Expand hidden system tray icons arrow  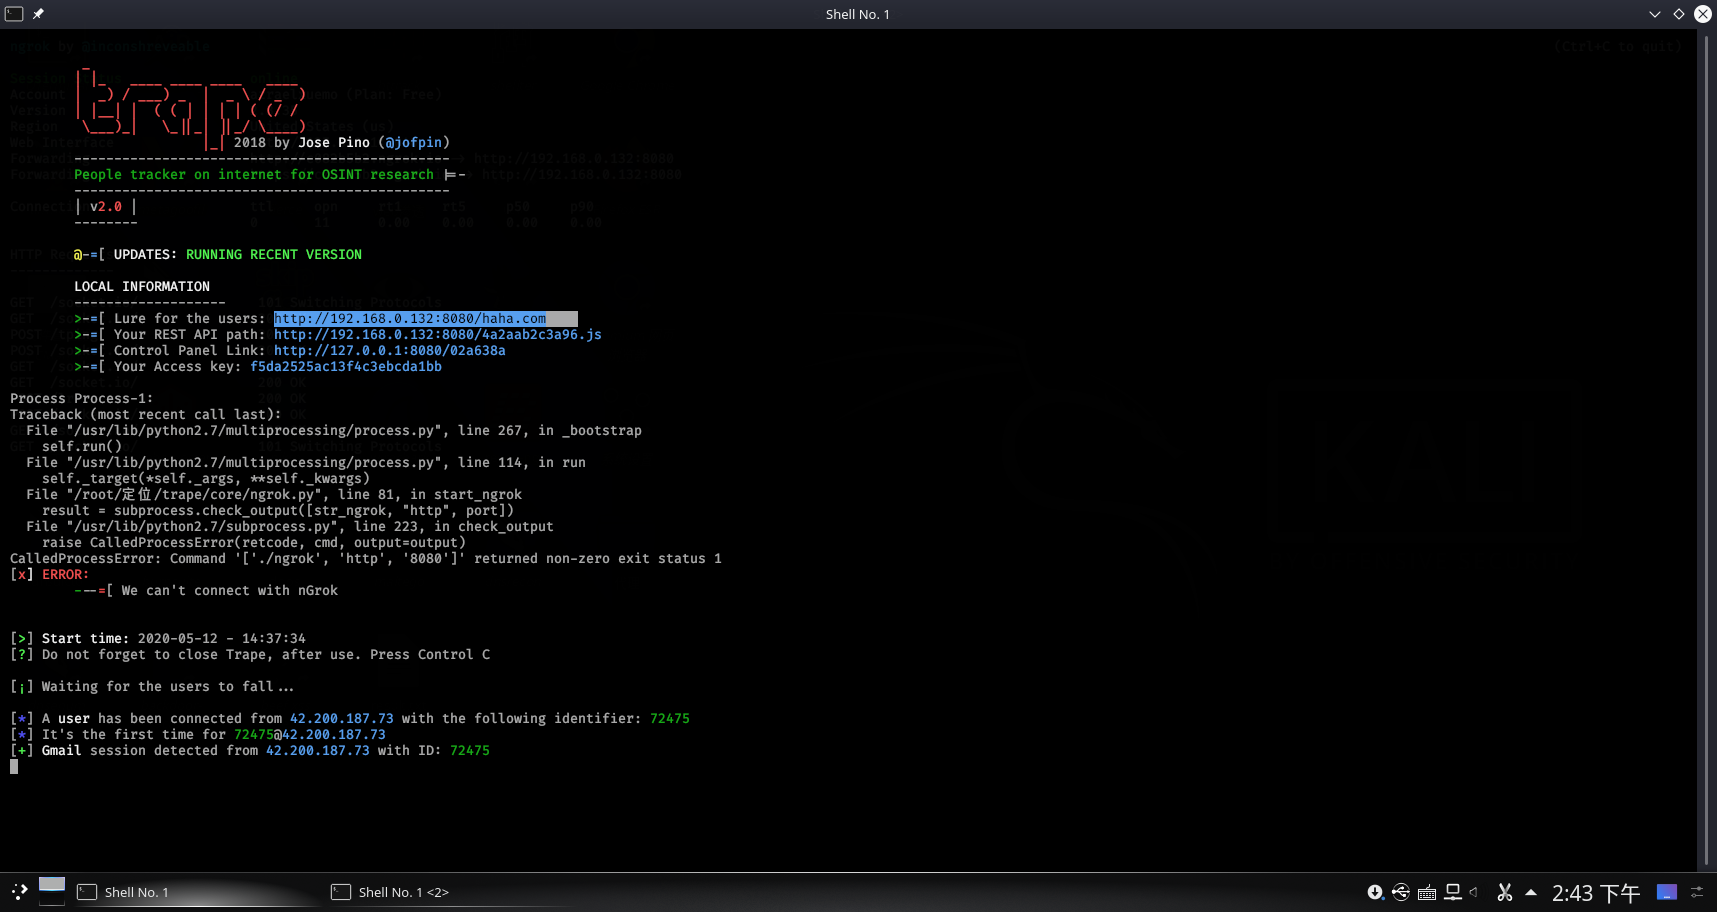[x=1531, y=892]
